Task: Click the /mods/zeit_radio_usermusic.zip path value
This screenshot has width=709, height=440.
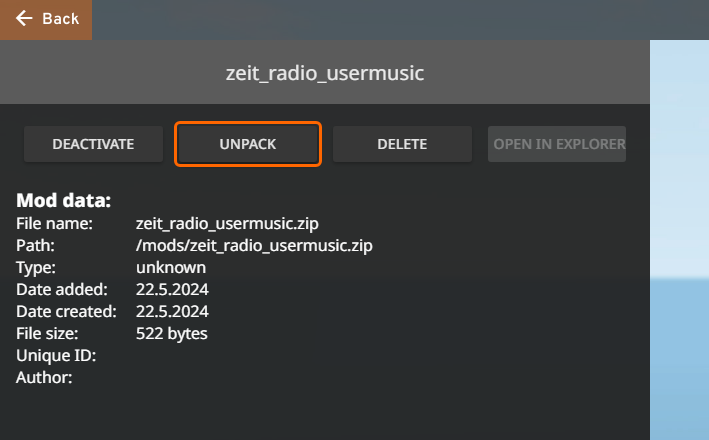Action: 255,245
